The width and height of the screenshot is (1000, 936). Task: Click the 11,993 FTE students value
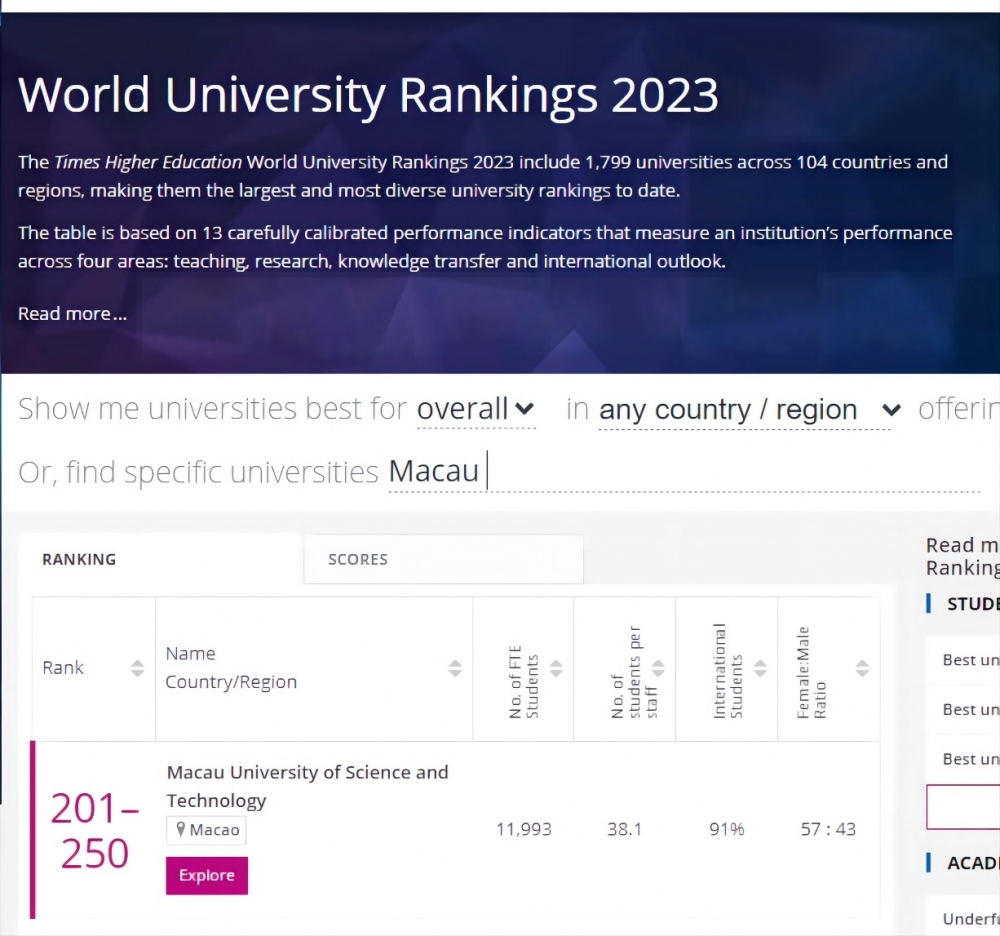524,829
